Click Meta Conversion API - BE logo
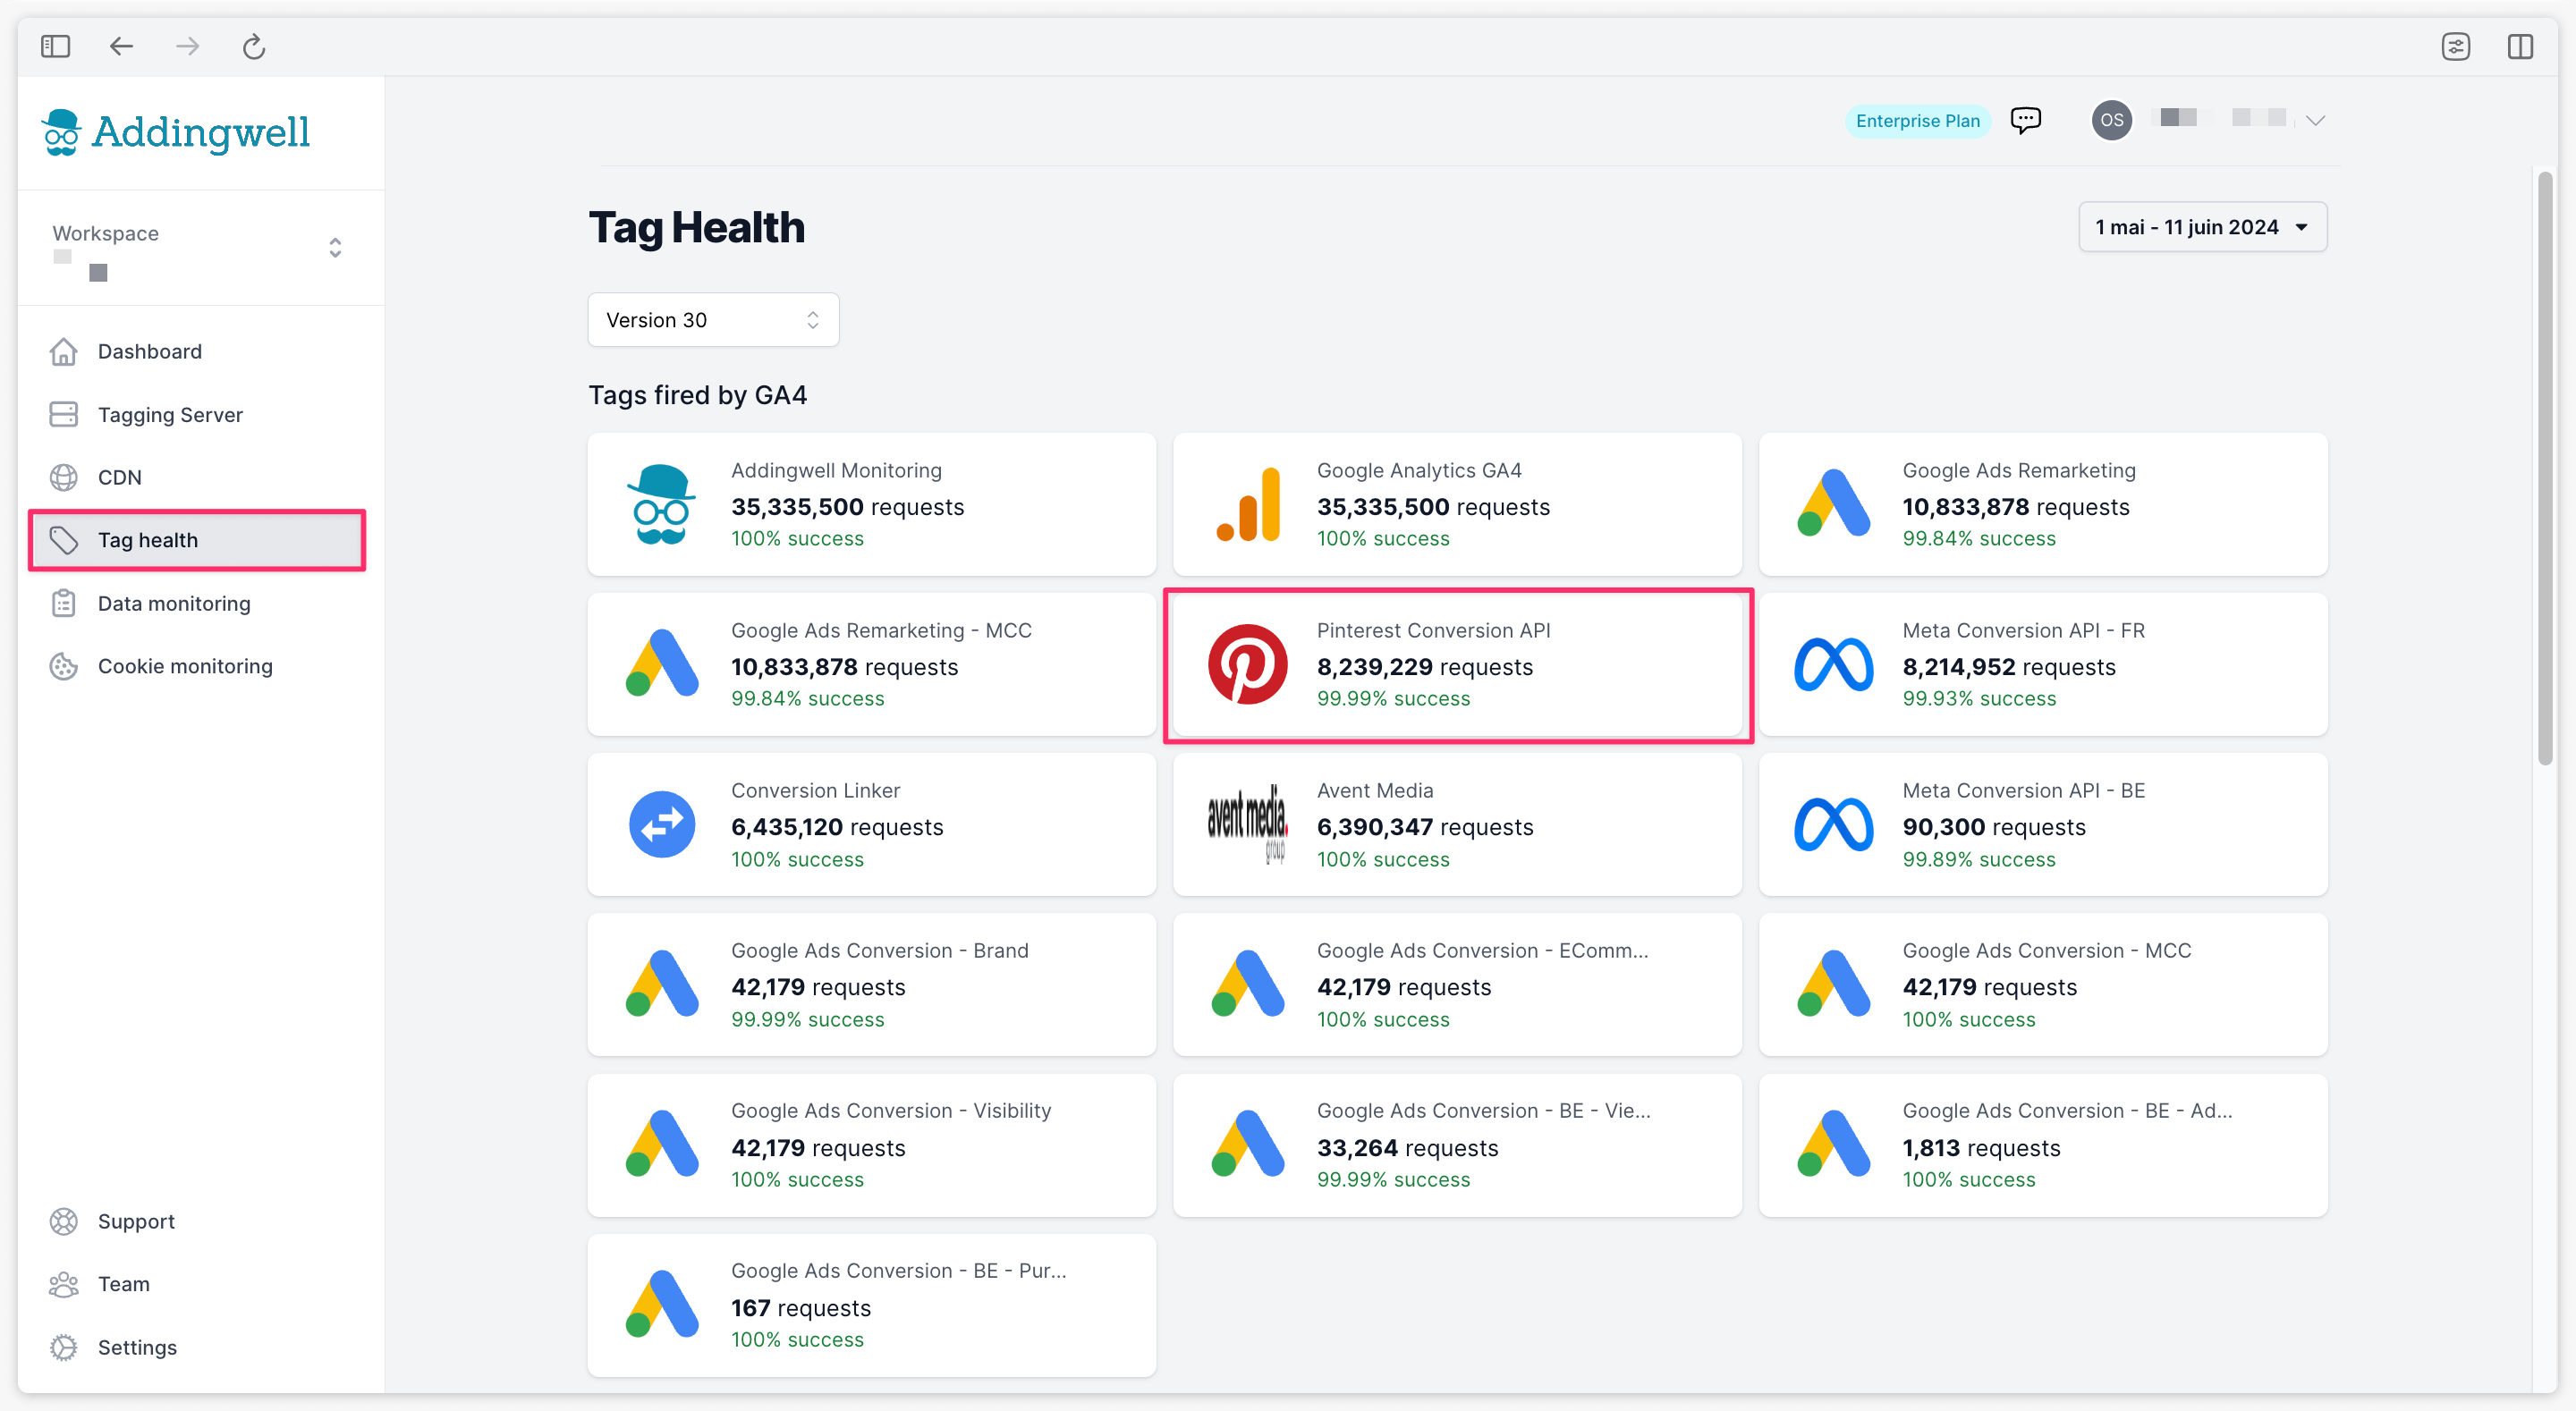The height and width of the screenshot is (1411, 2576). click(1833, 824)
